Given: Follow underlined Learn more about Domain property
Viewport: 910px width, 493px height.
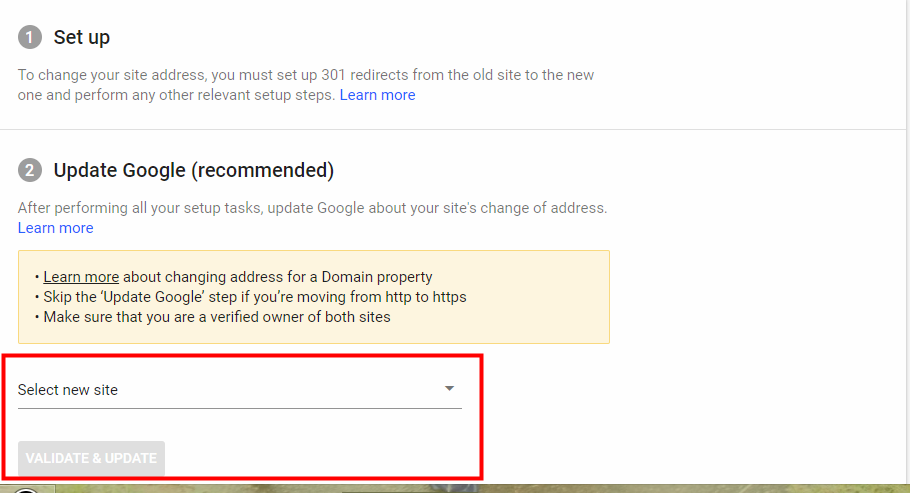Looking at the screenshot, I should point(81,277).
